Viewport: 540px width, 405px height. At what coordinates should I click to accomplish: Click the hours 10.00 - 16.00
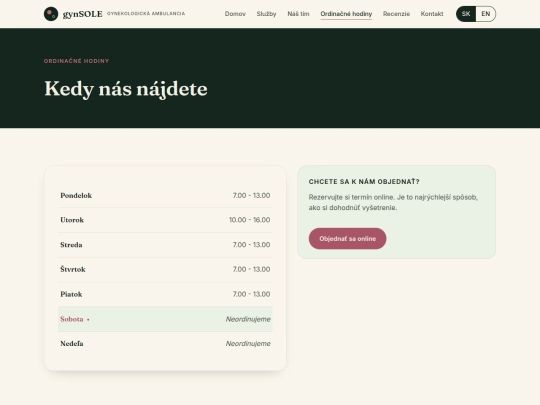tap(250, 220)
